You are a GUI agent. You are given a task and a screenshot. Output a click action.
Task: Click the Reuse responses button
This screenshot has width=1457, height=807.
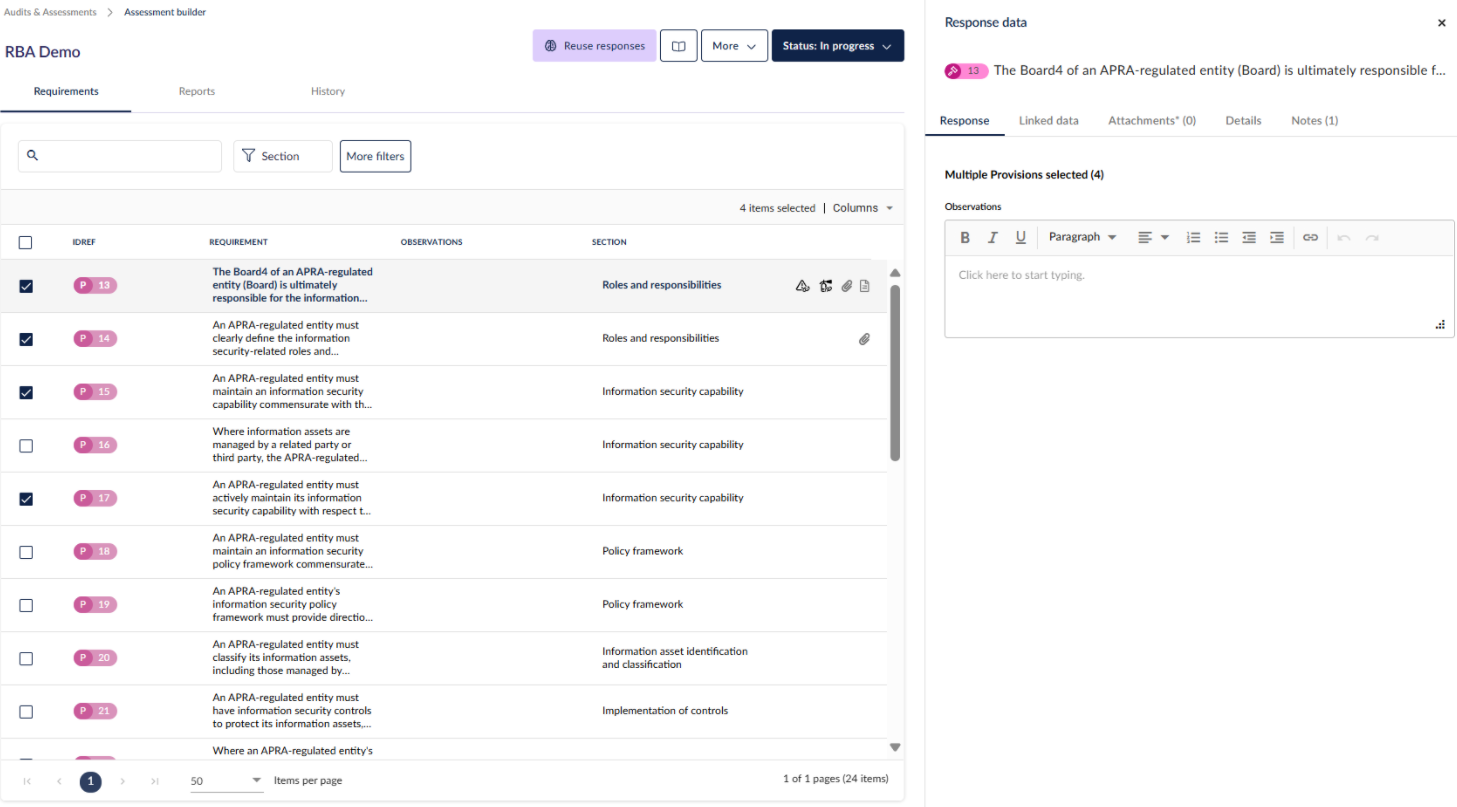click(595, 46)
